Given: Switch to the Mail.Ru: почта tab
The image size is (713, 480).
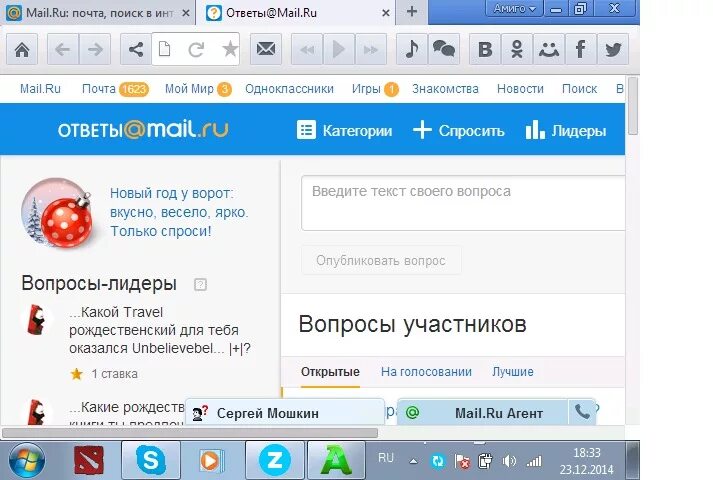Looking at the screenshot, I should [98, 13].
